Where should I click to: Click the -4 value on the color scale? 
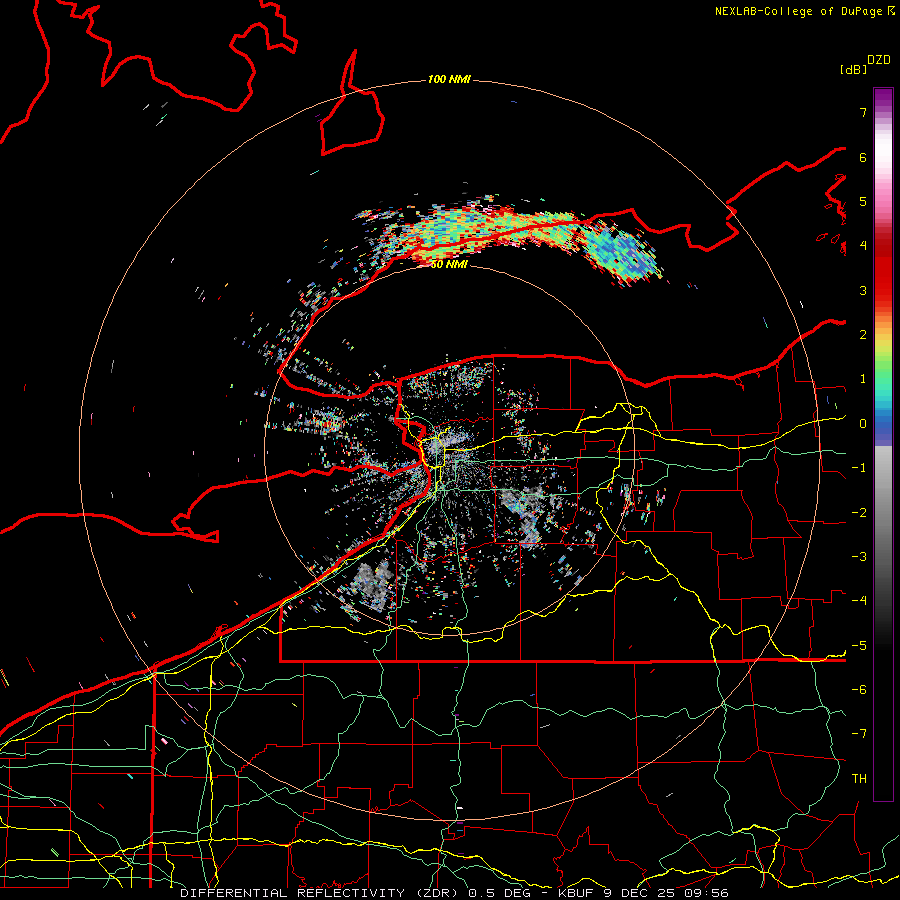[859, 601]
